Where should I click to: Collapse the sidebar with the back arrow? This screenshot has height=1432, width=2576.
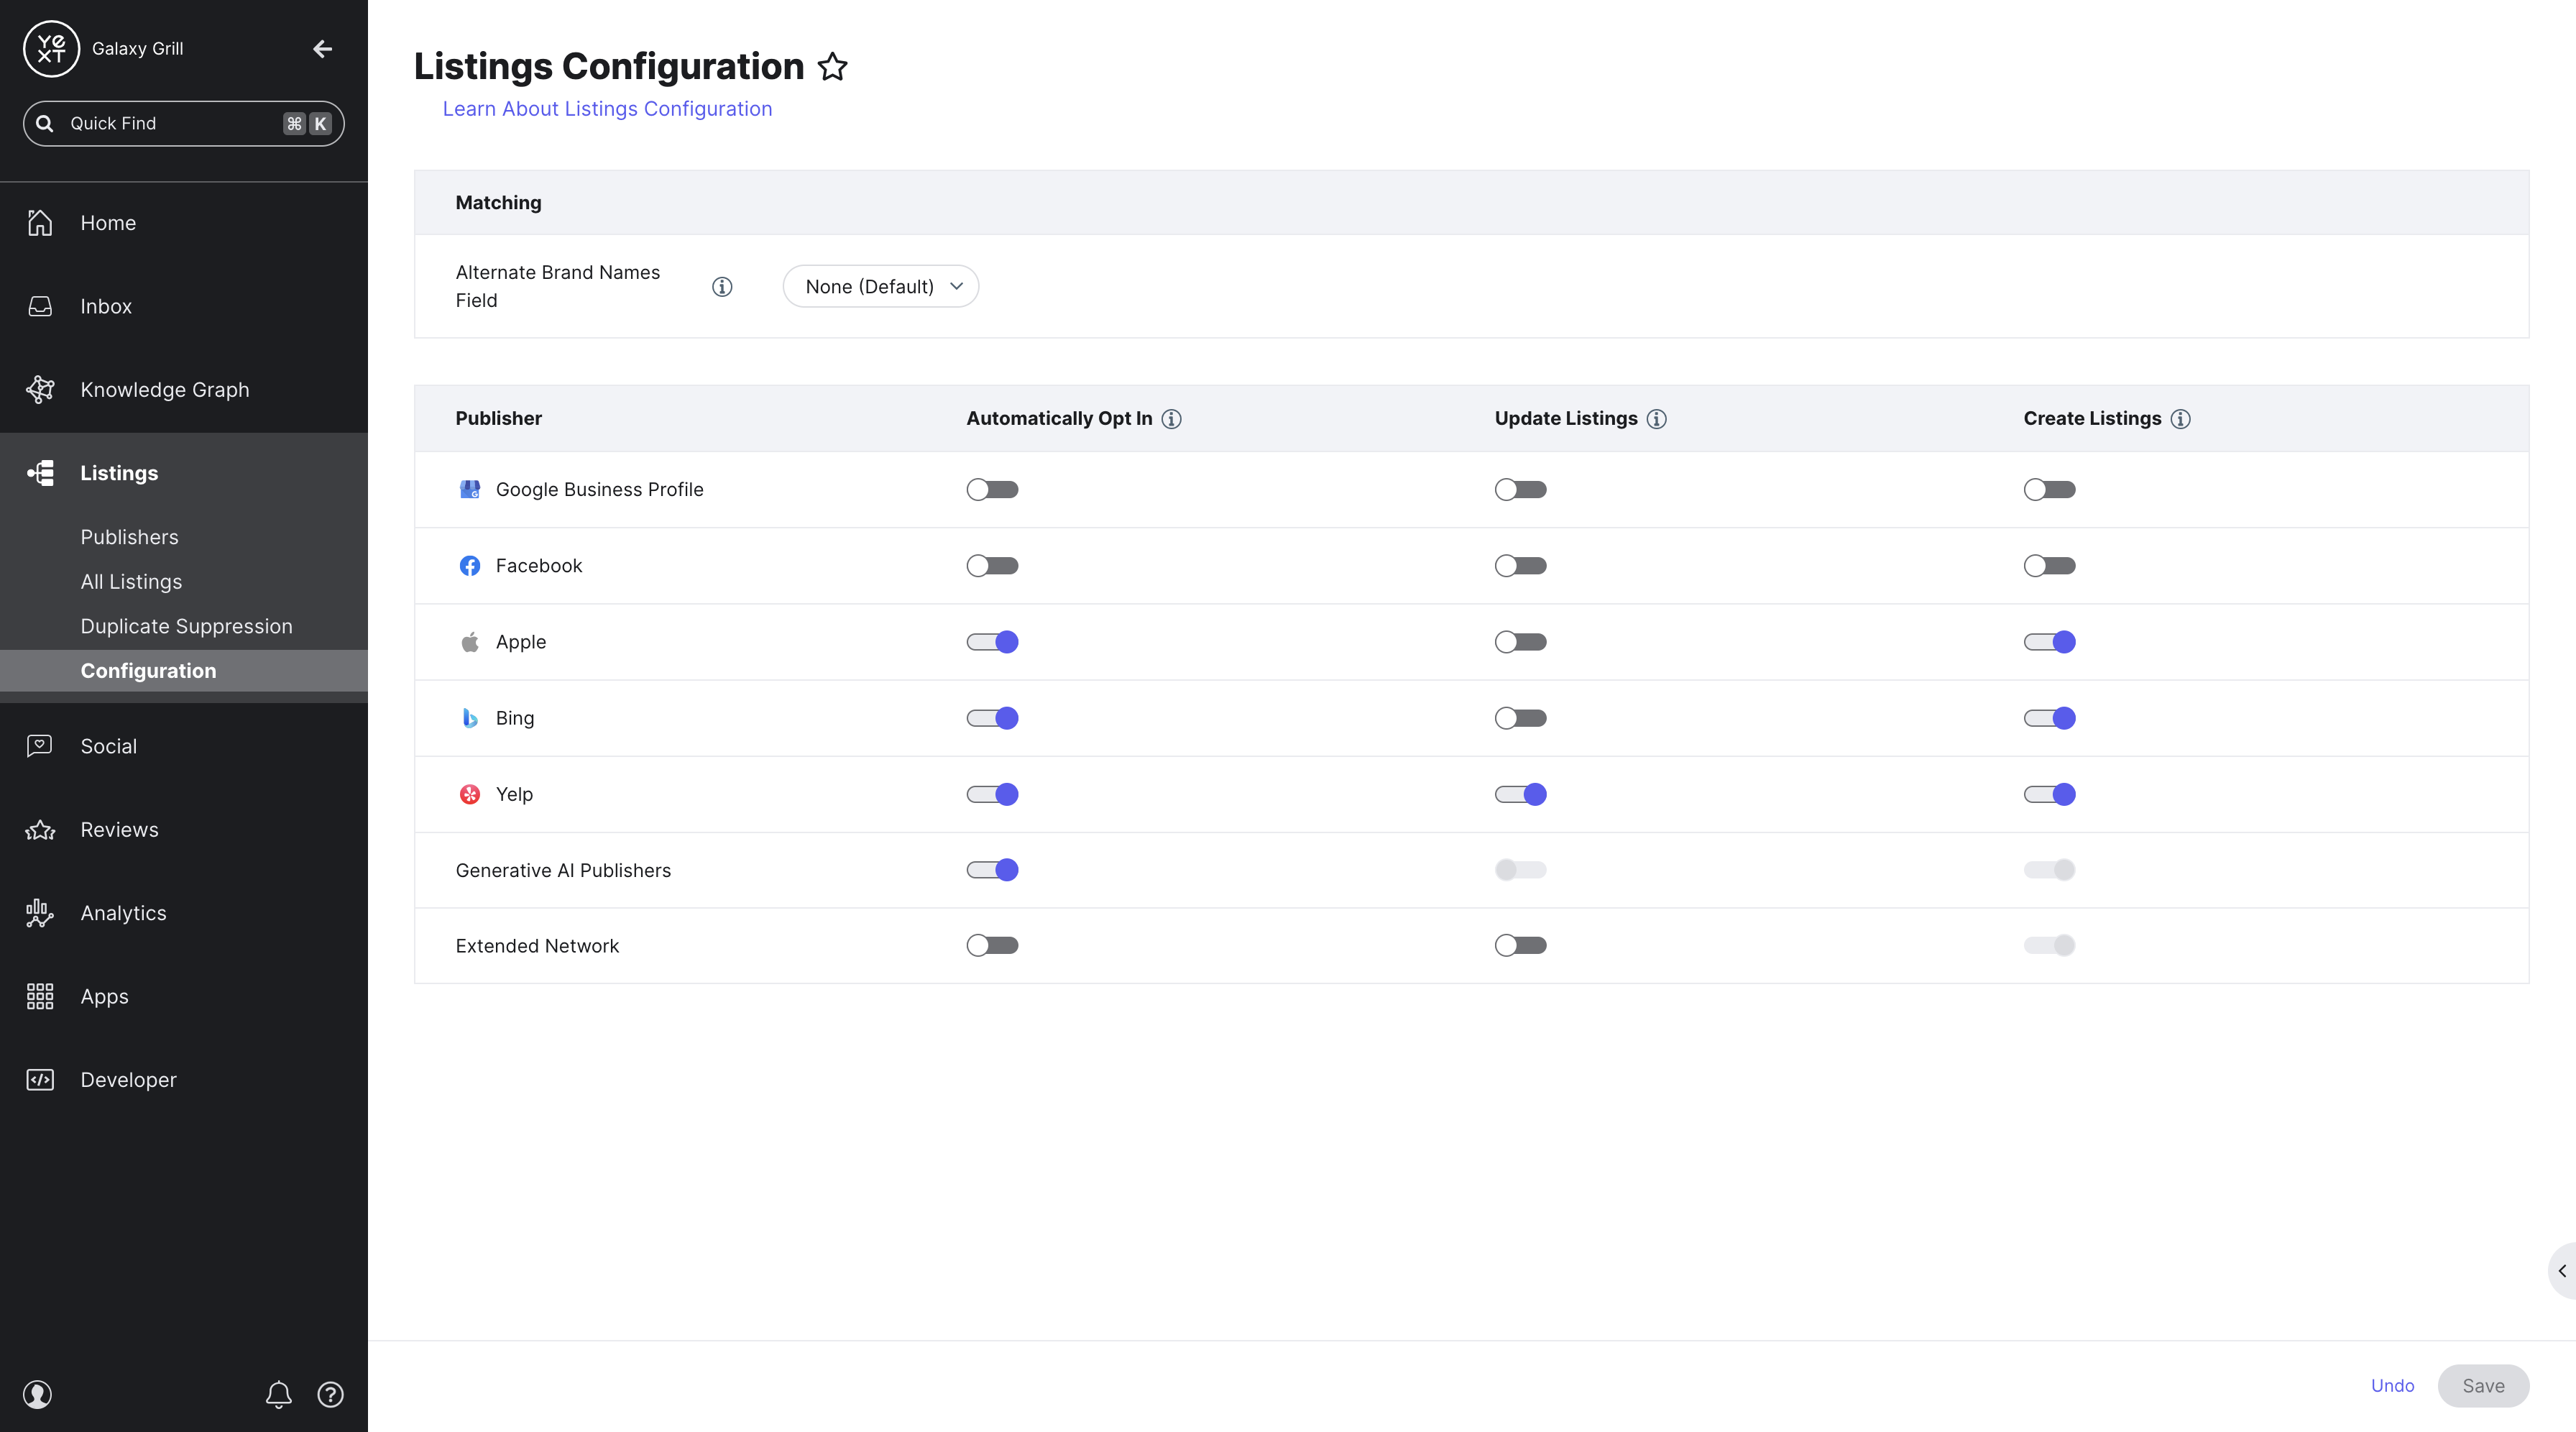(x=322, y=48)
